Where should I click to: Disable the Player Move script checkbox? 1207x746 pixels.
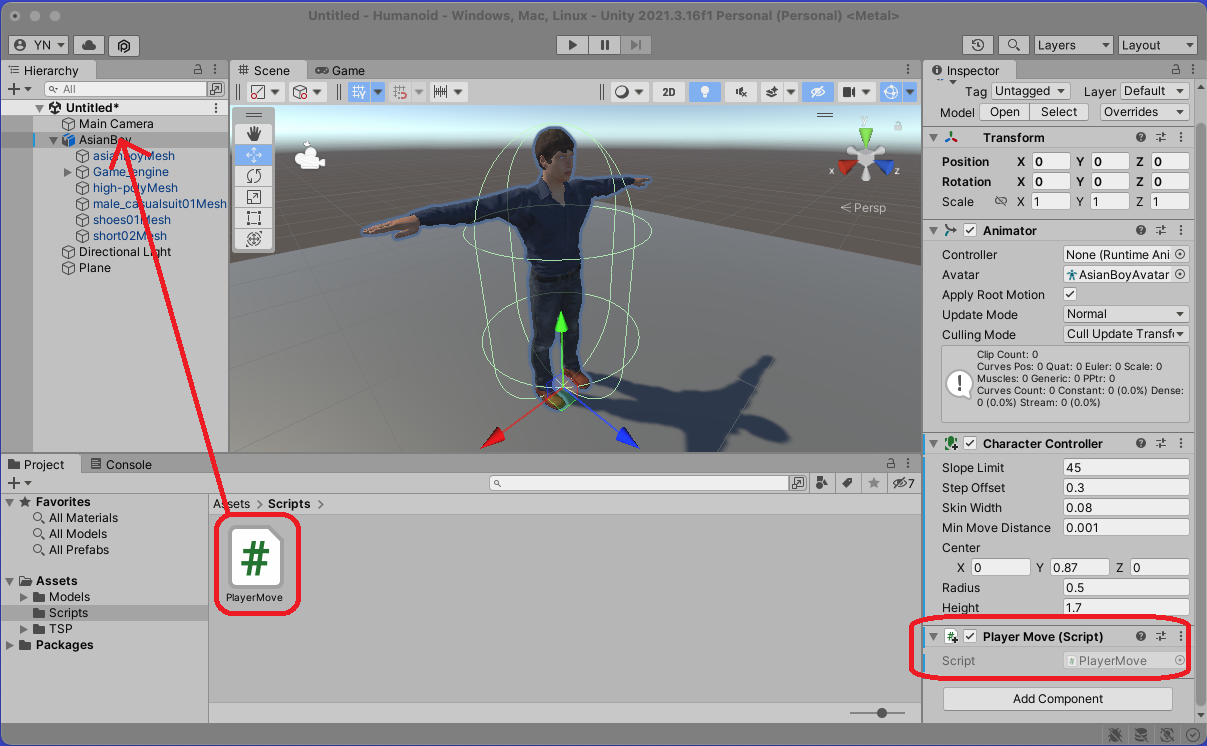pyautogui.click(x=970, y=637)
